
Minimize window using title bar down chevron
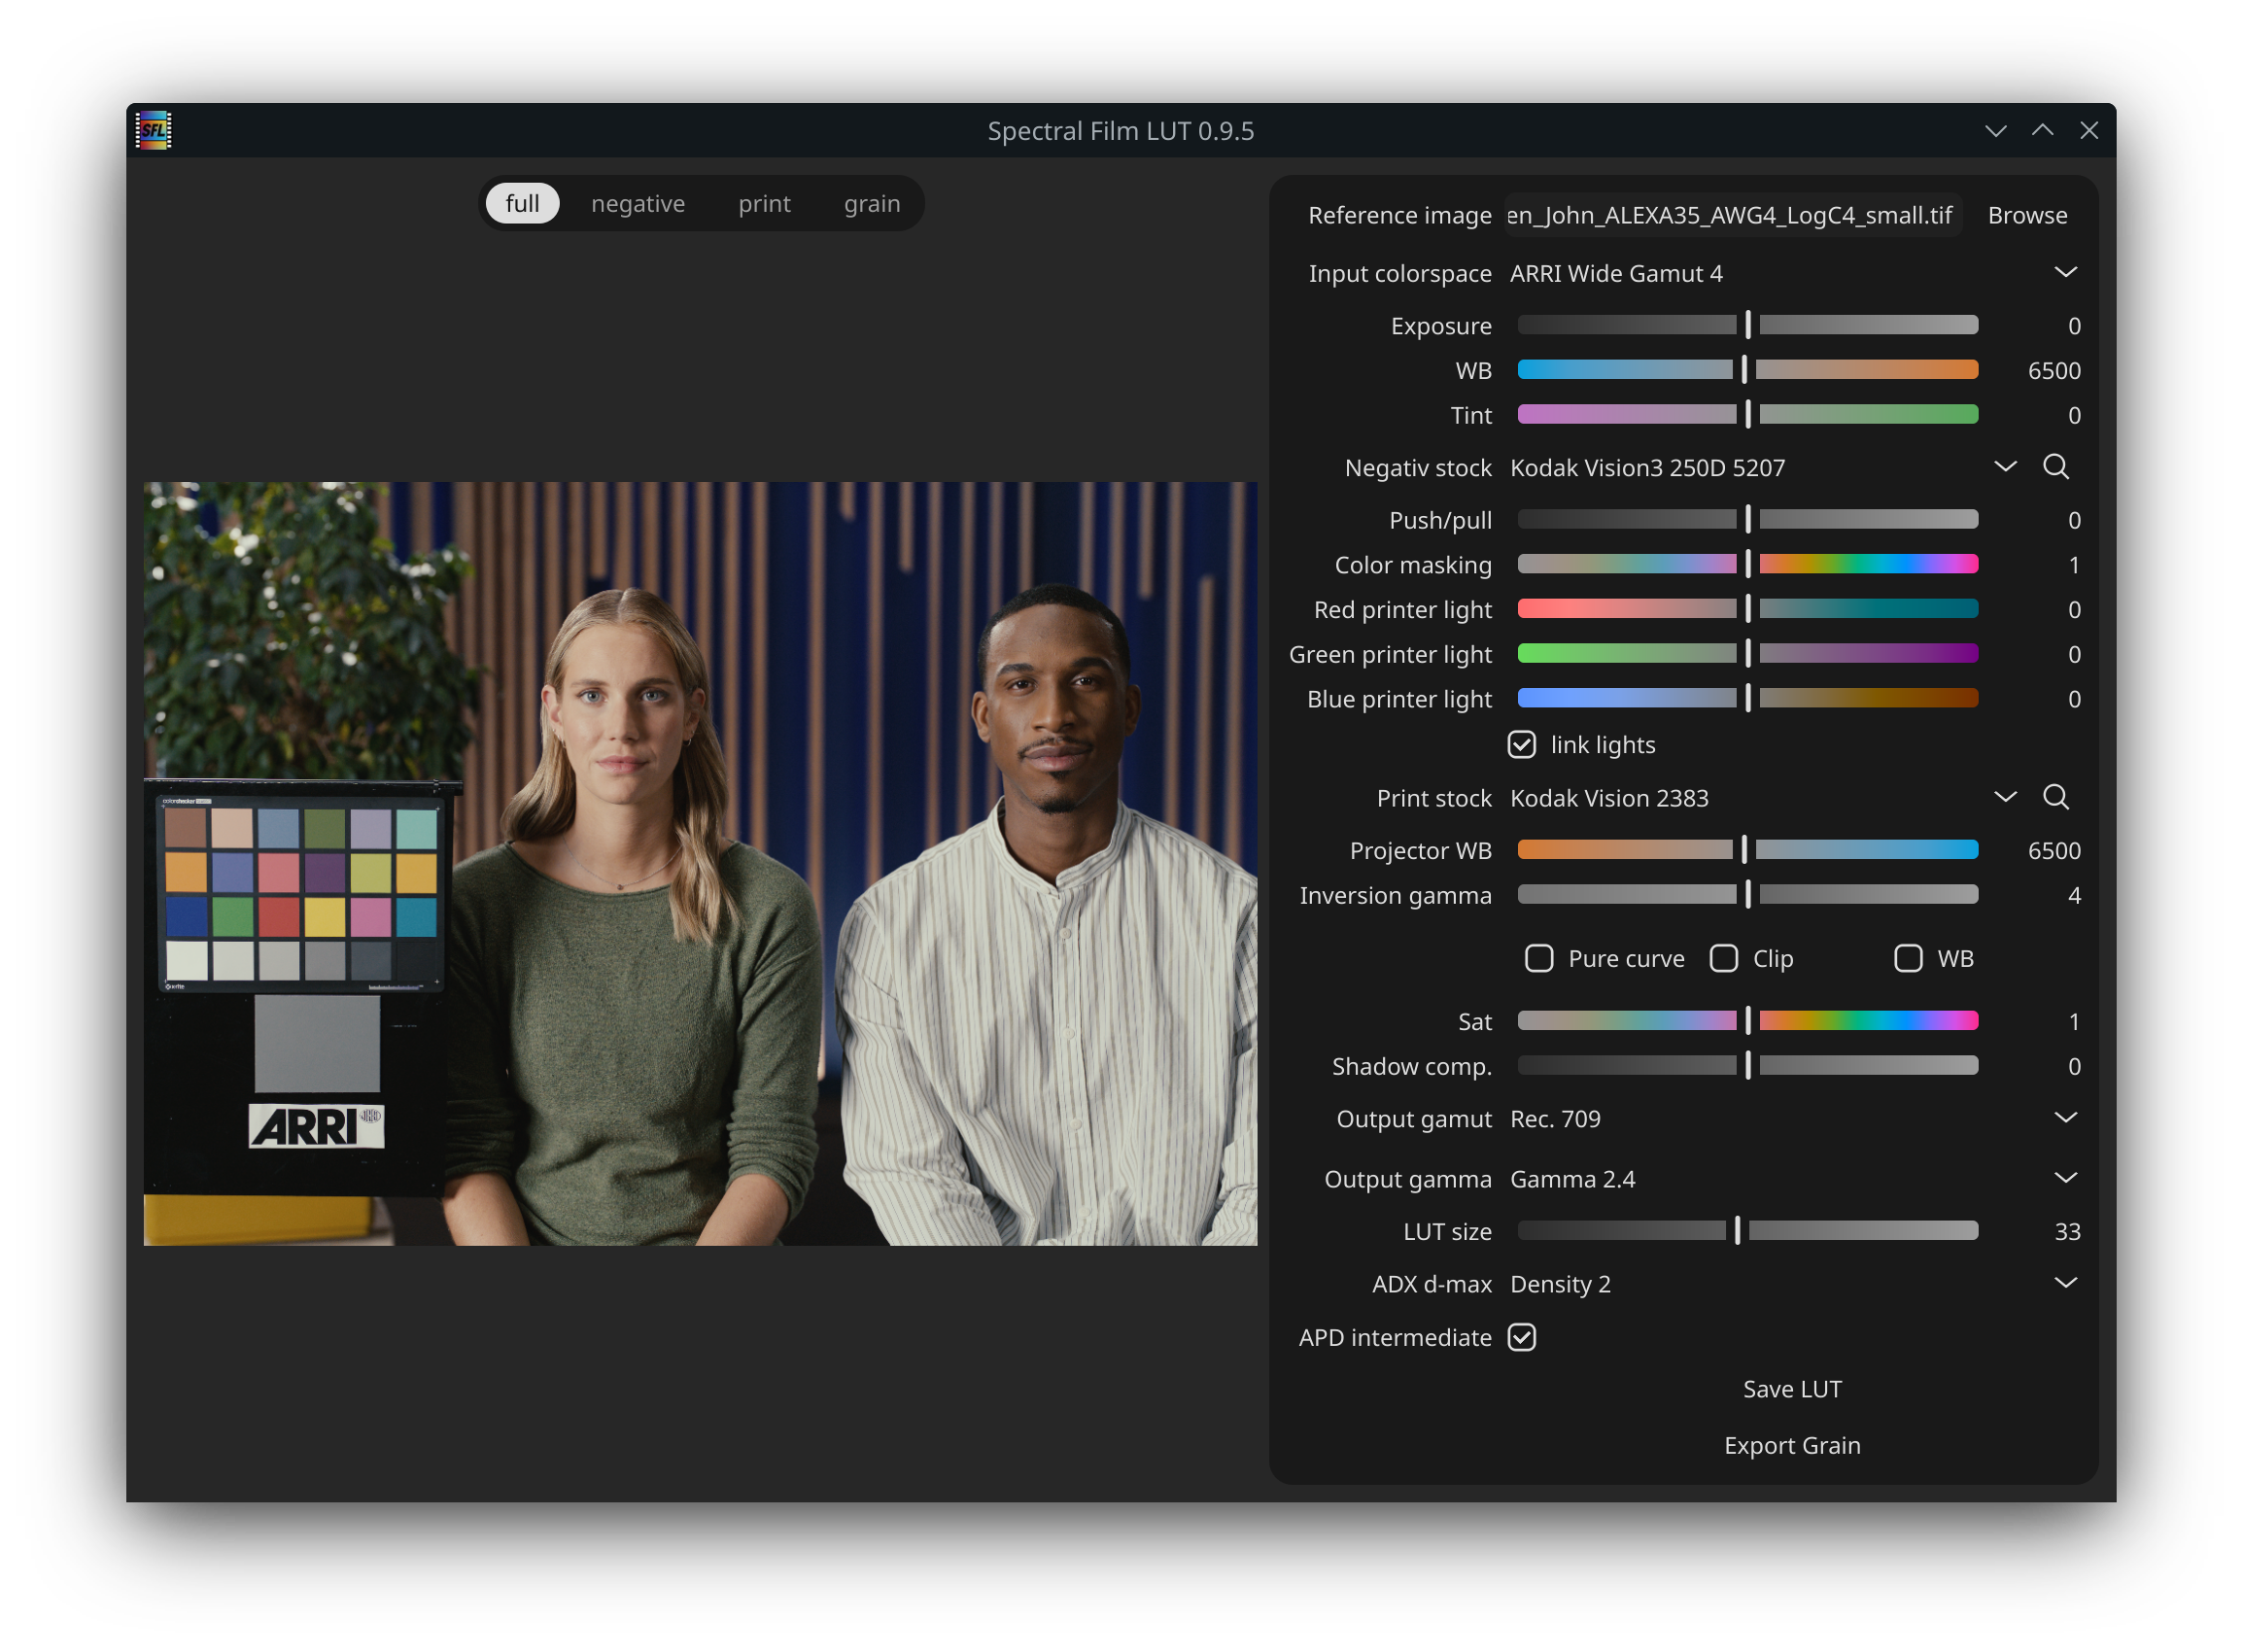point(1995,131)
